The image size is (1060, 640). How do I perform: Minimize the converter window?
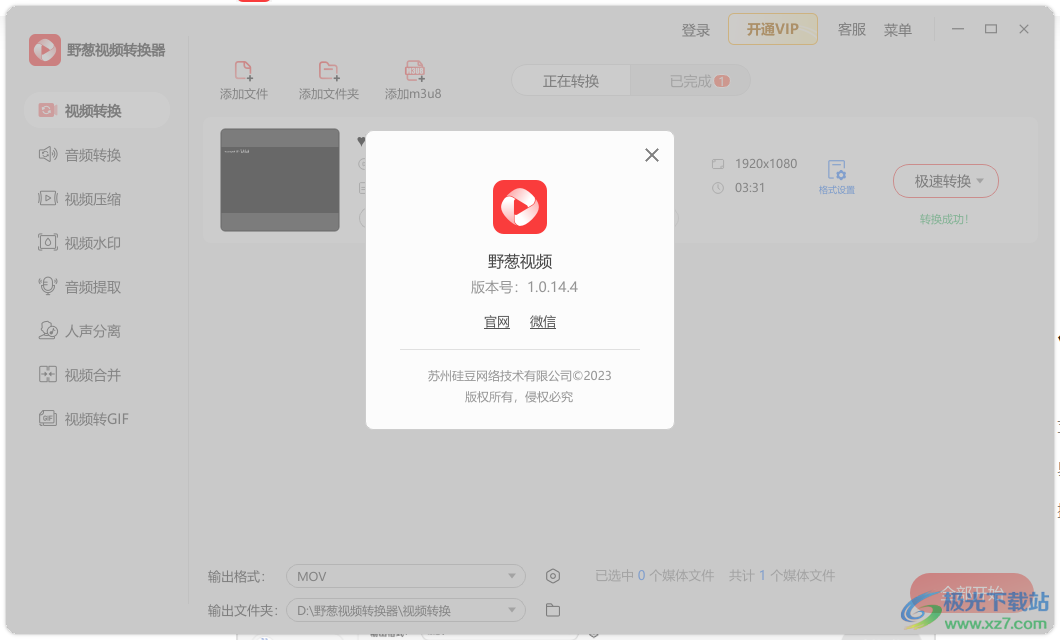coord(958,29)
